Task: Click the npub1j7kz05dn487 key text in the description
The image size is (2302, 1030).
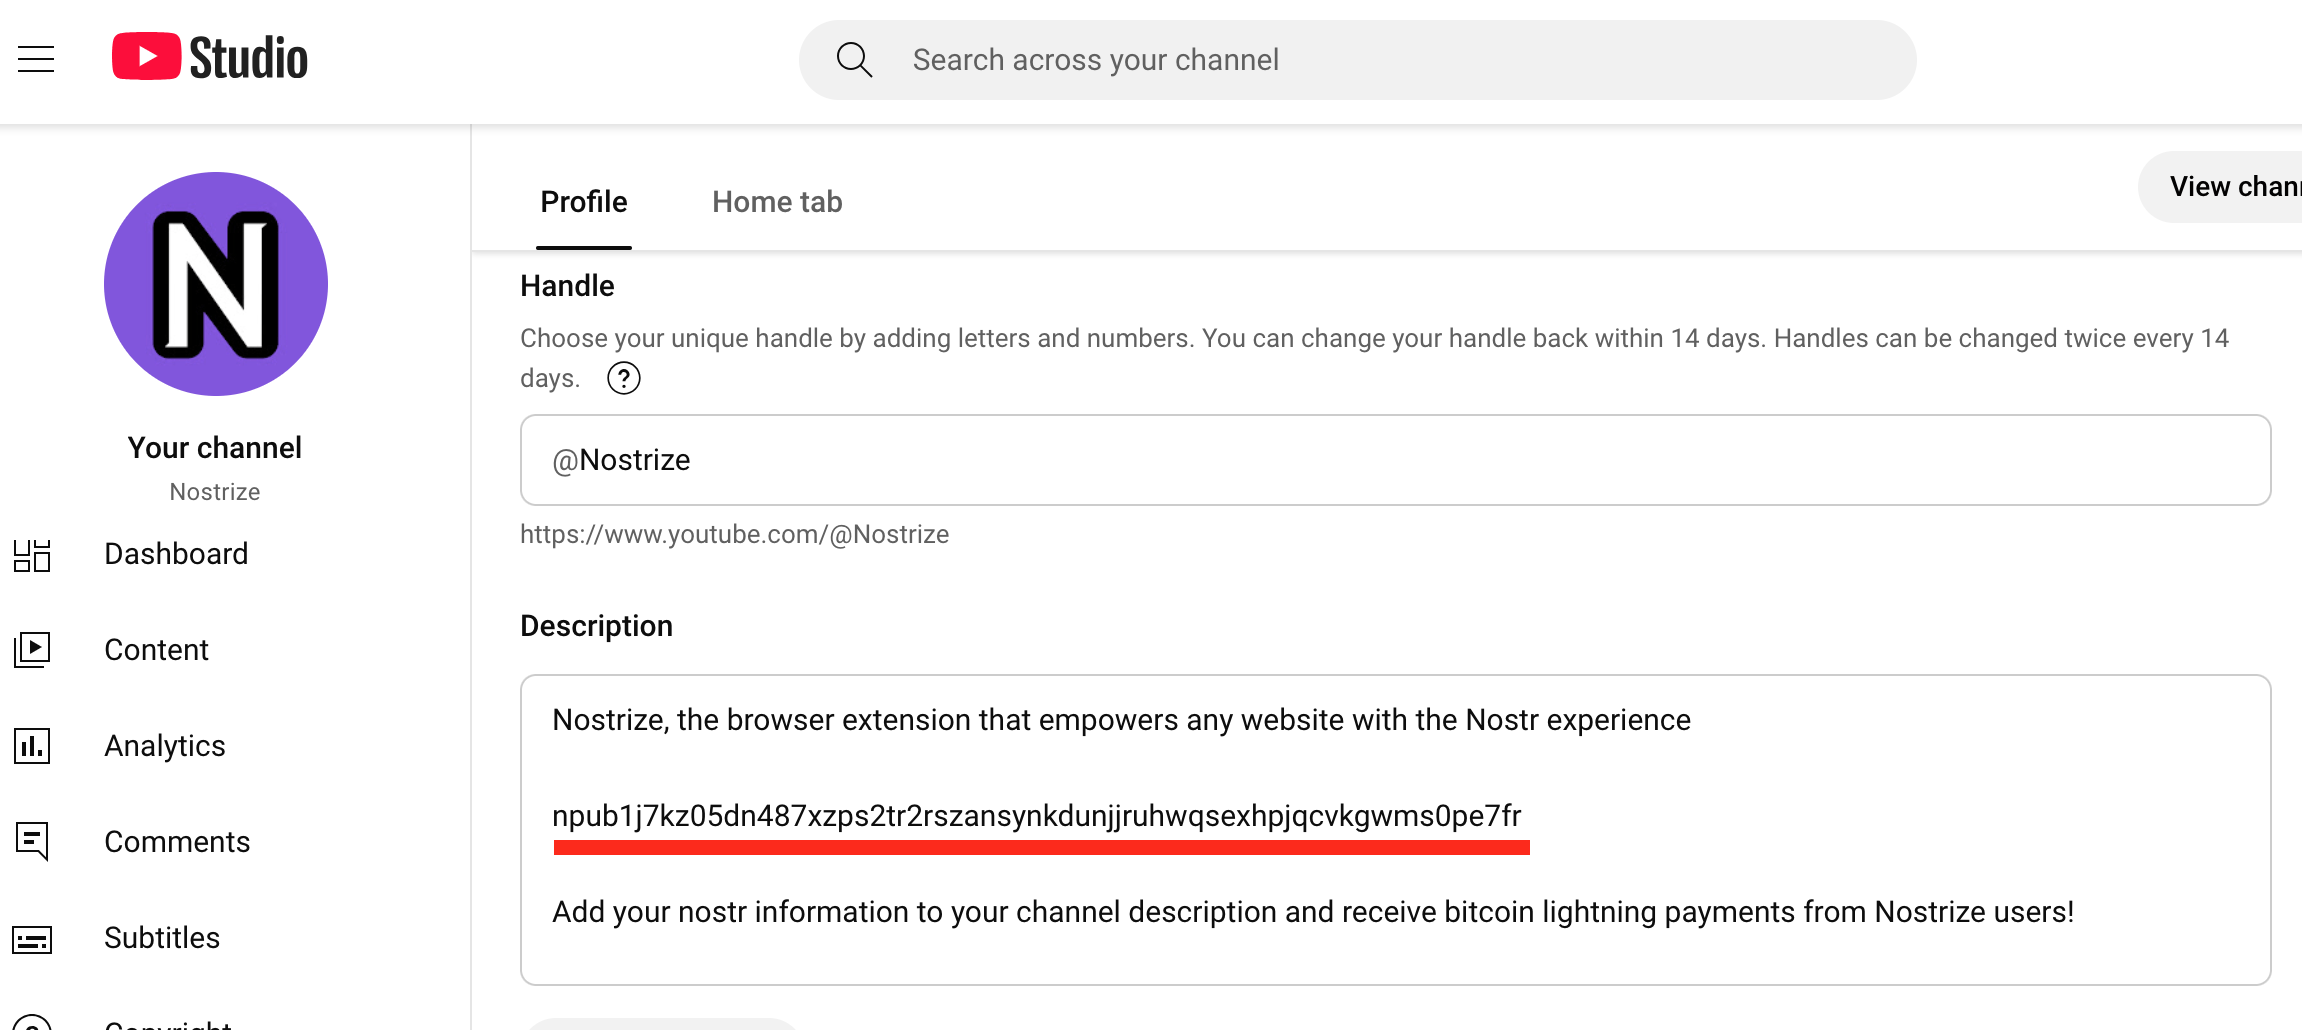Action: click(1036, 816)
